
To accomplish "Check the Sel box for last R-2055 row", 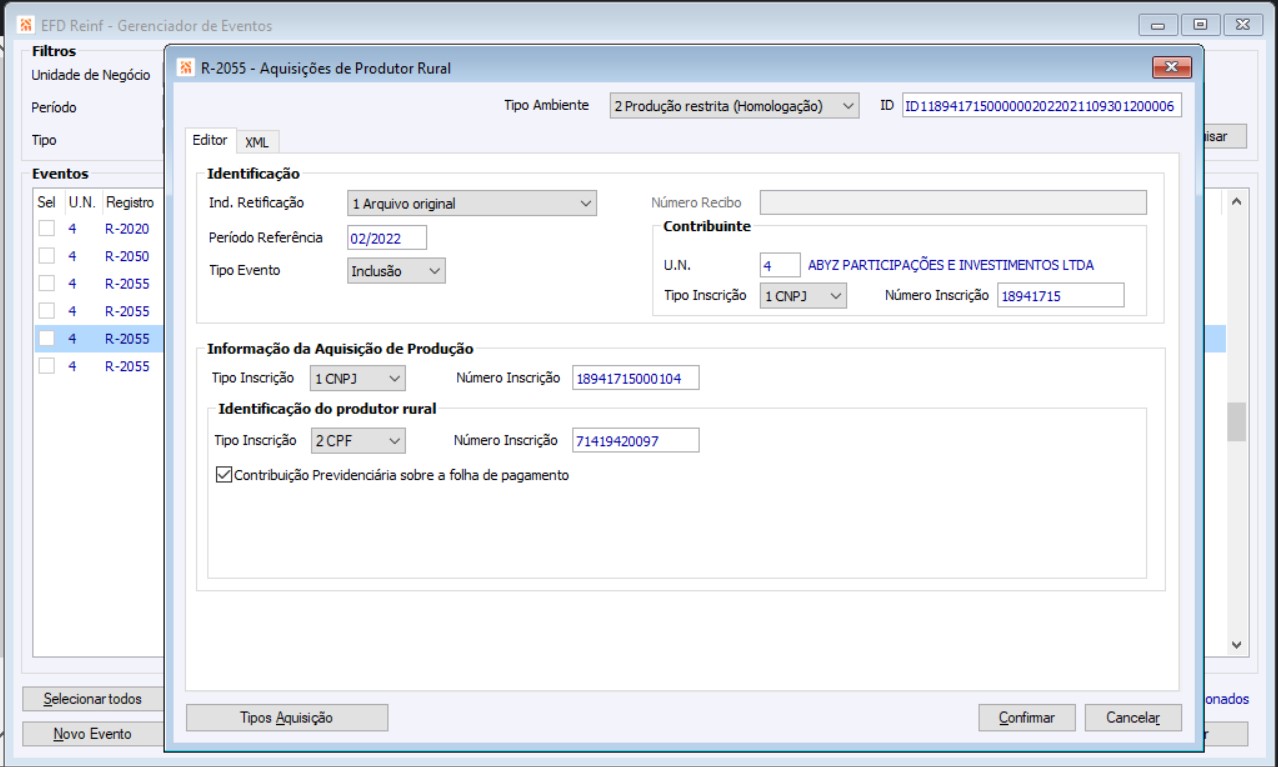I will (x=46, y=366).
